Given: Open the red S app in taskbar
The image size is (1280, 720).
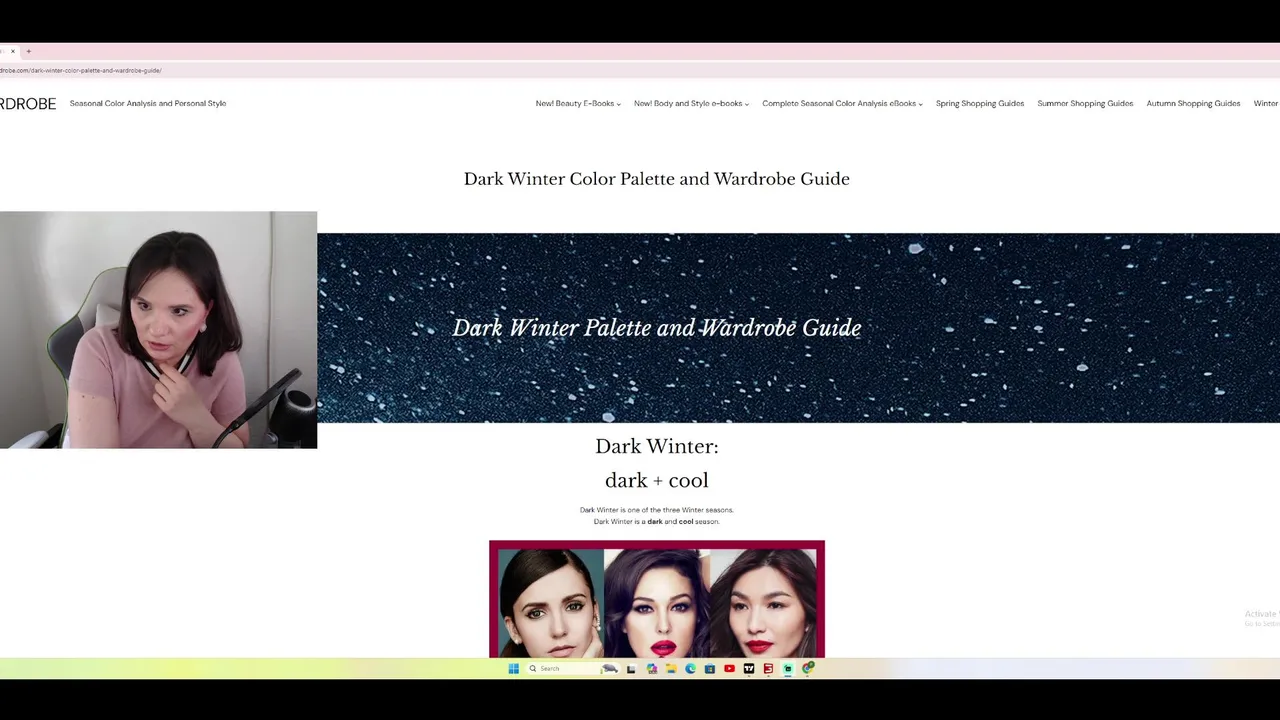Looking at the screenshot, I should coord(768,668).
